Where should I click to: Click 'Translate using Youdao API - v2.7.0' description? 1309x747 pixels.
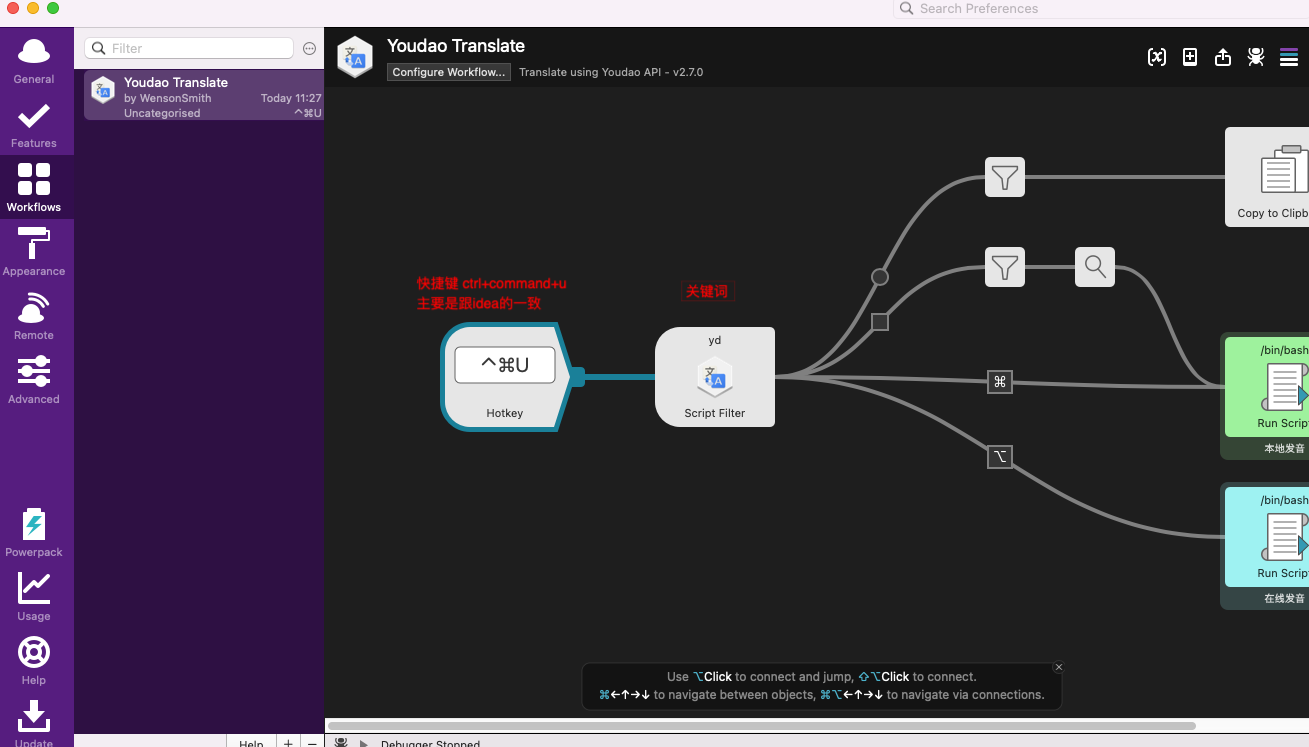pos(611,72)
